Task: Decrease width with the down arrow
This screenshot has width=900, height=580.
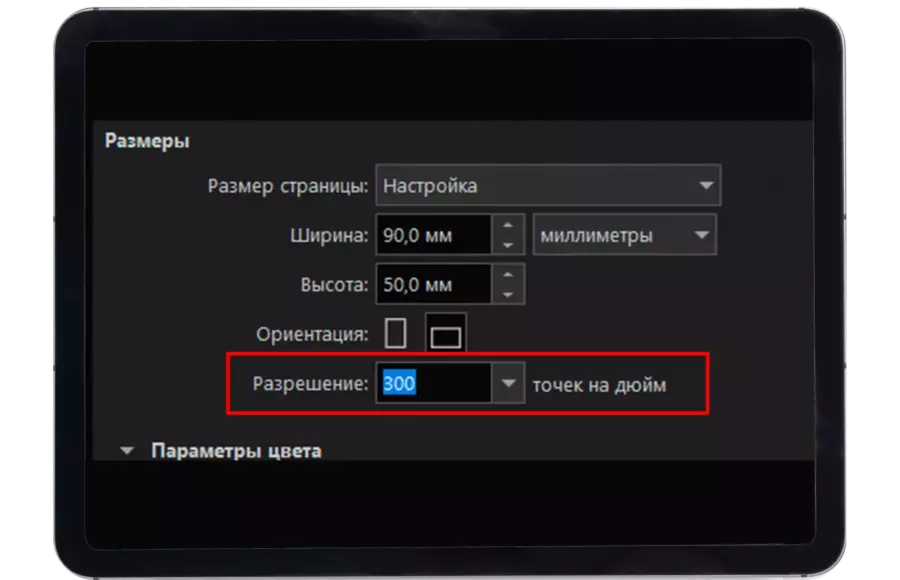Action: point(508,245)
